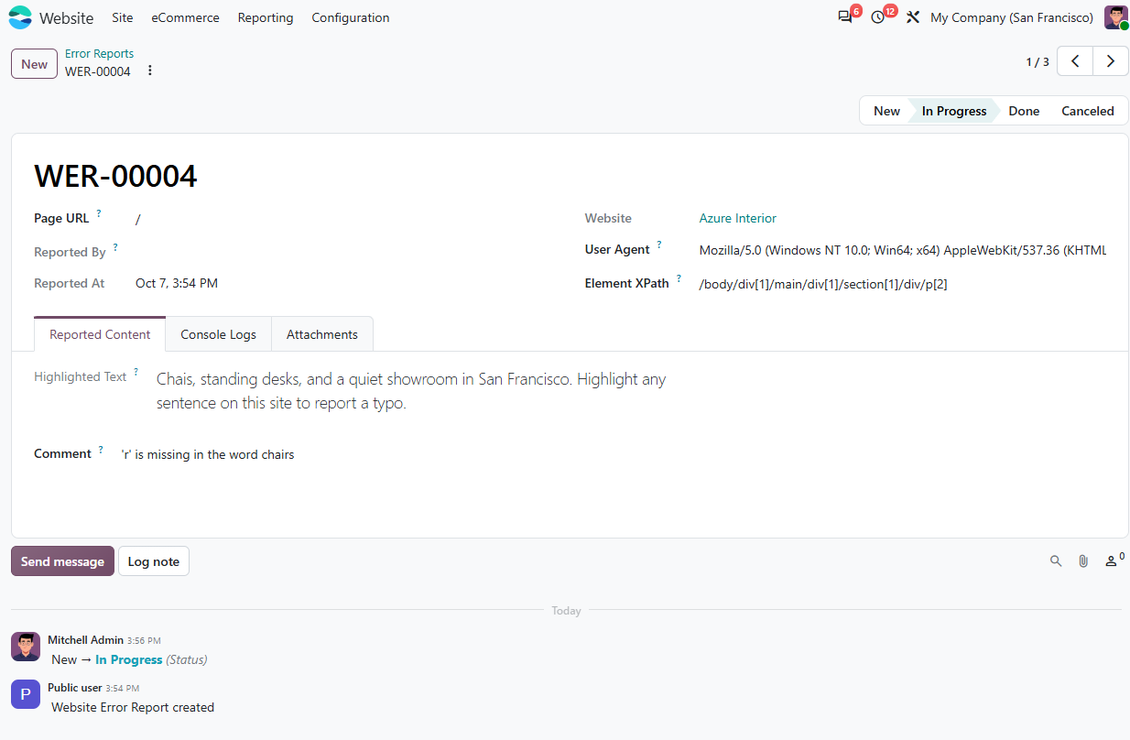Open the Site menu
The height and width of the screenshot is (740, 1130).
tap(123, 18)
